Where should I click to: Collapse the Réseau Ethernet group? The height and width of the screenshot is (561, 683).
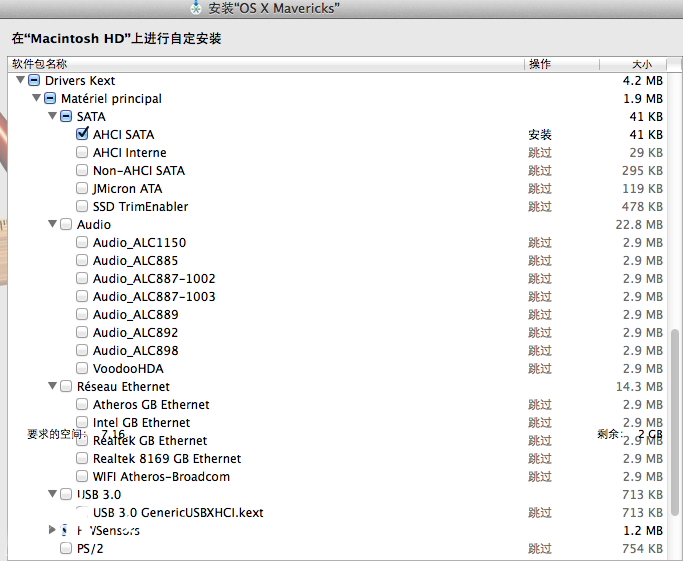(53, 386)
